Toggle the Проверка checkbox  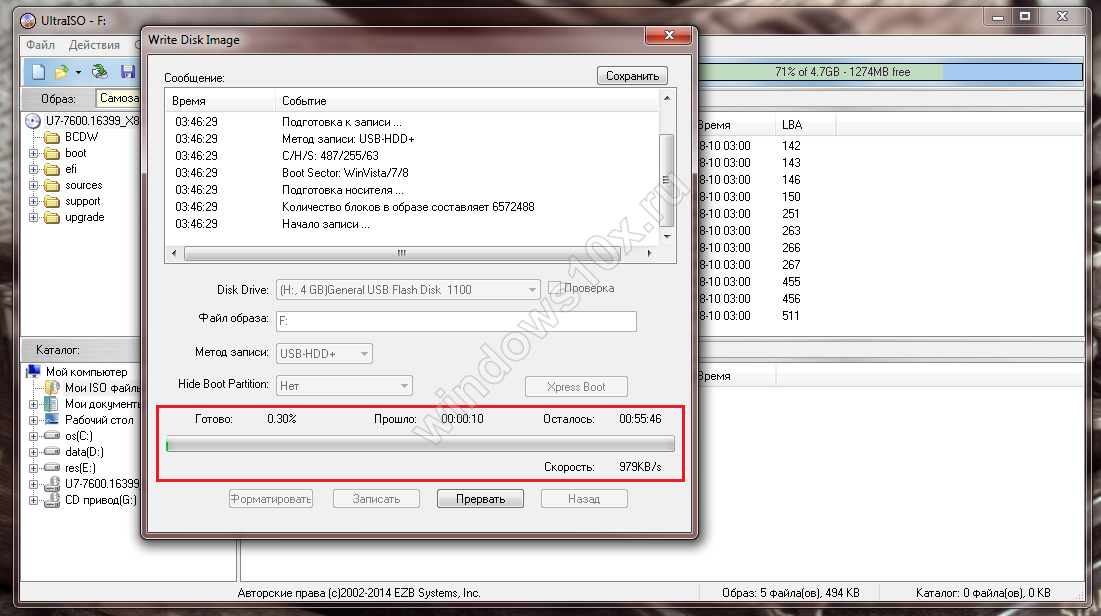pyautogui.click(x=554, y=289)
